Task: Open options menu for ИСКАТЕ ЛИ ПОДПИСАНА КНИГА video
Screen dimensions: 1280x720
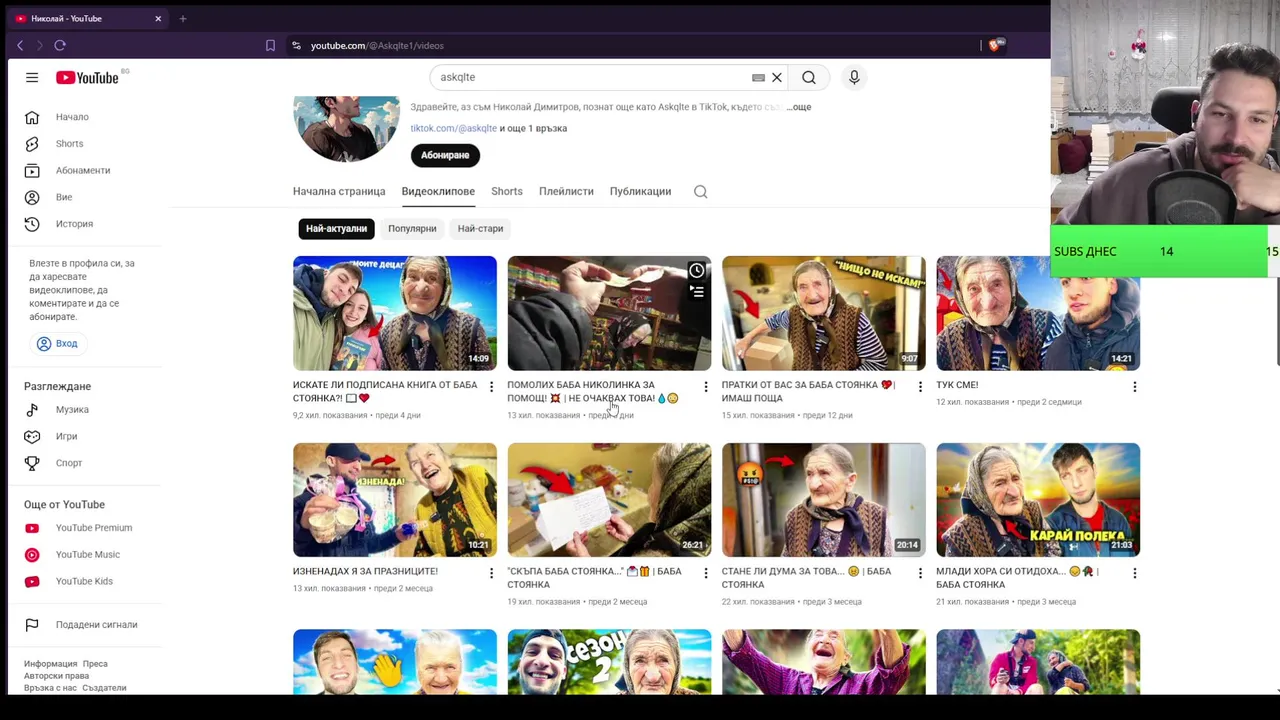Action: pyautogui.click(x=491, y=386)
